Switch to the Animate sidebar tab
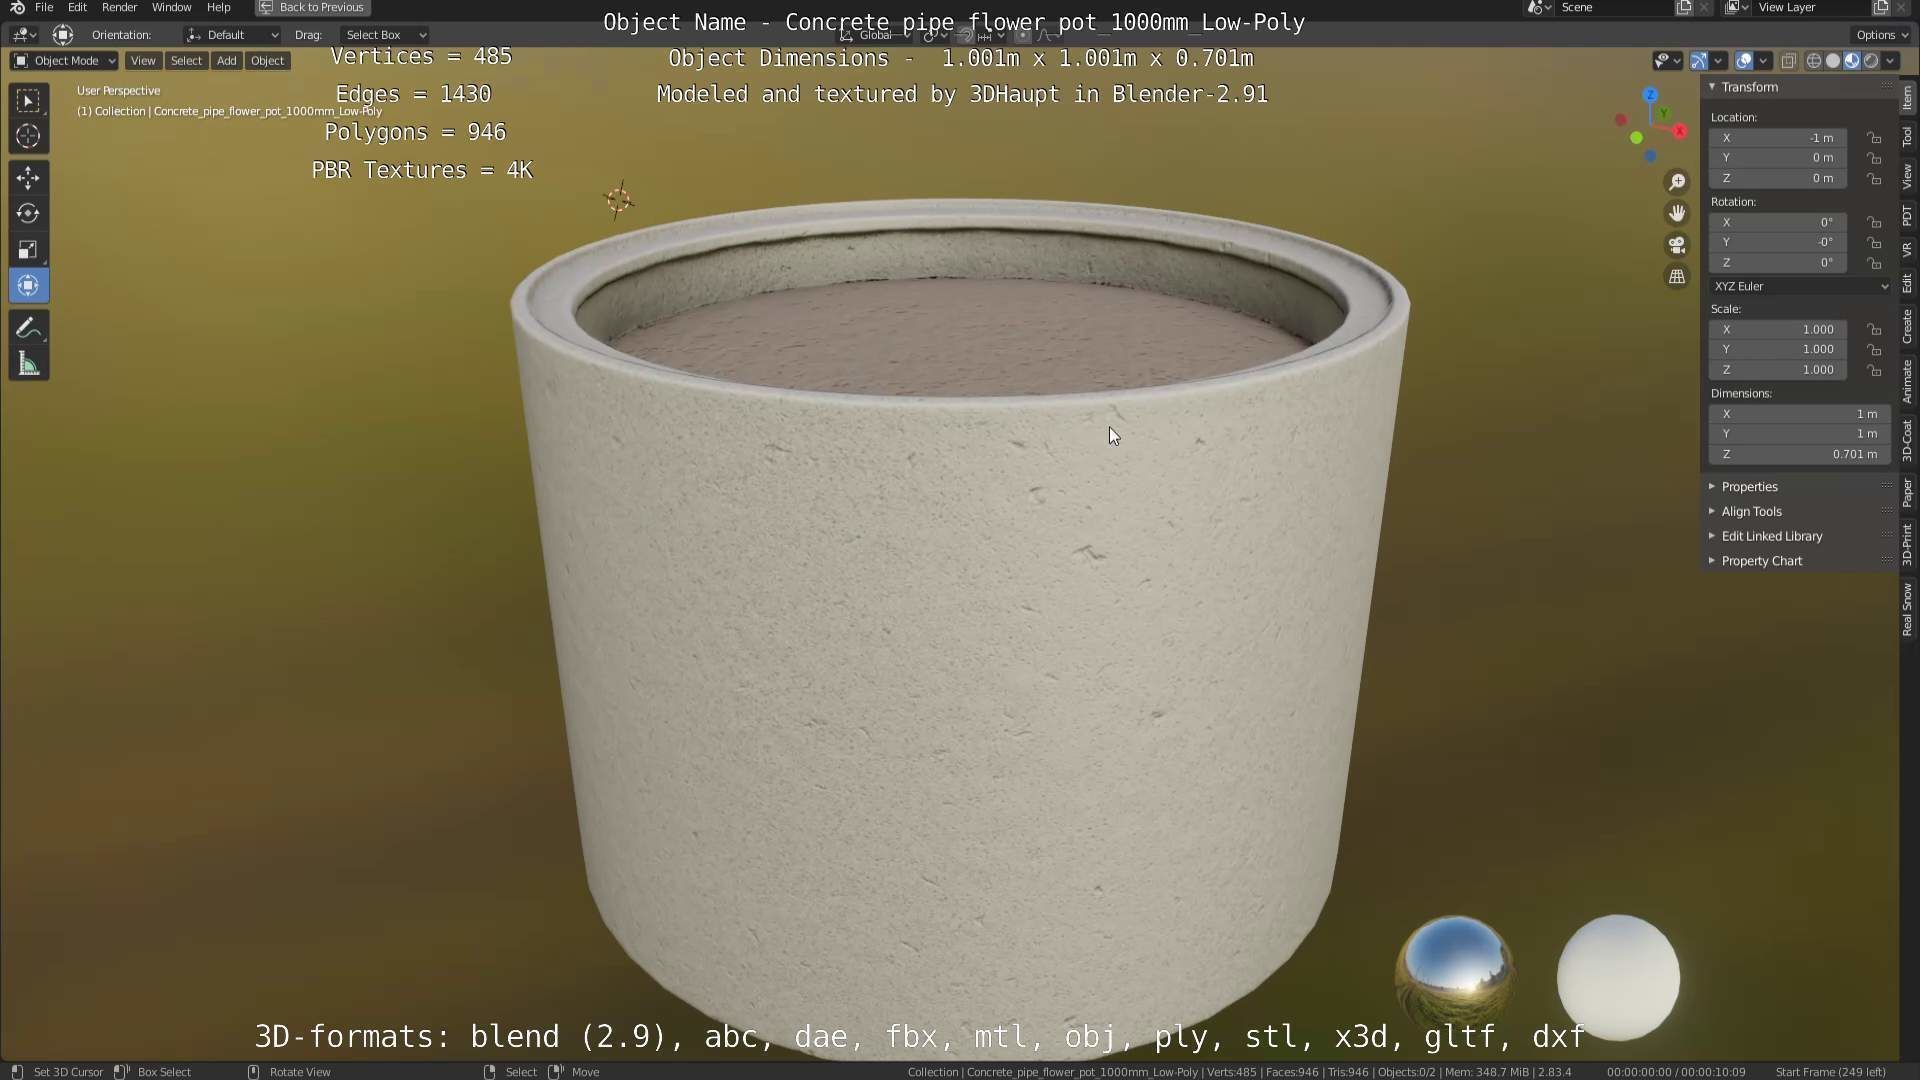The image size is (1920, 1080). [1908, 380]
